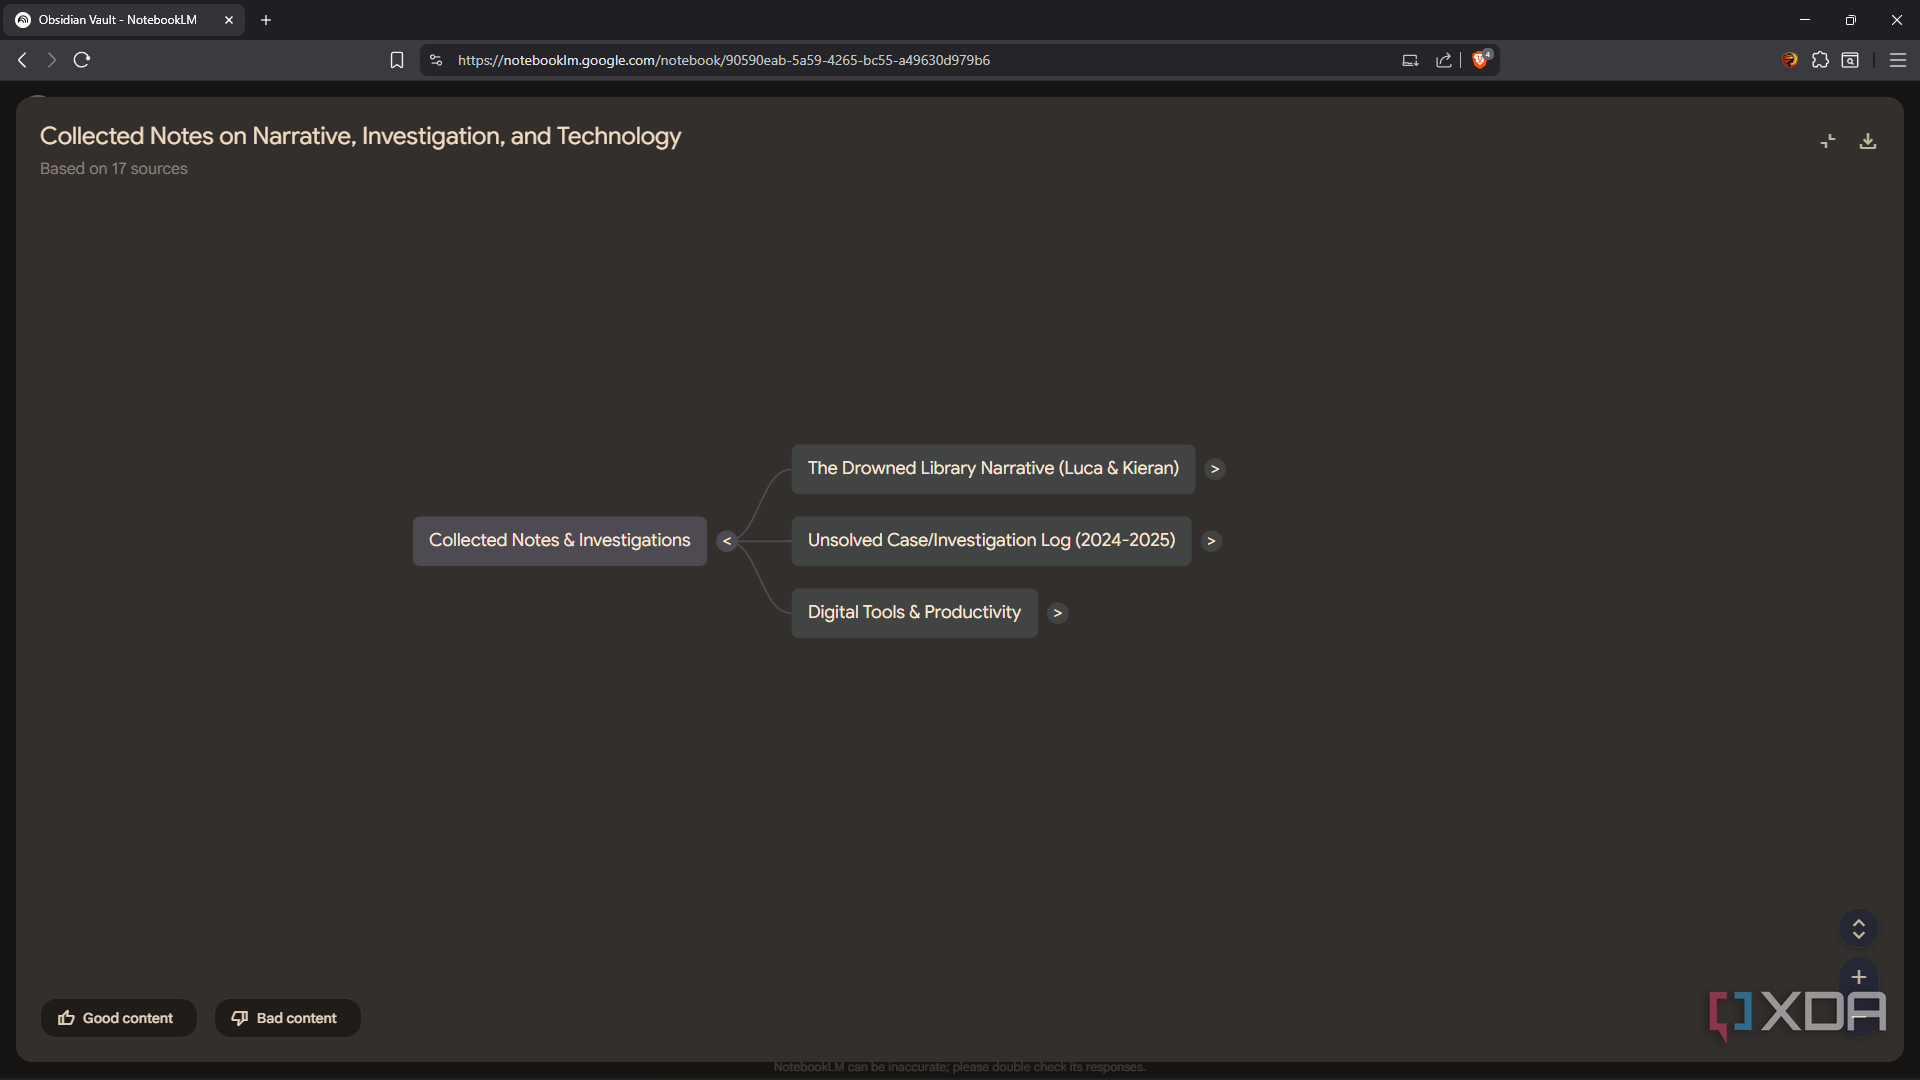Image resolution: width=1920 pixels, height=1080 pixels.
Task: Open Brave Shields icon
Action: (1481, 59)
